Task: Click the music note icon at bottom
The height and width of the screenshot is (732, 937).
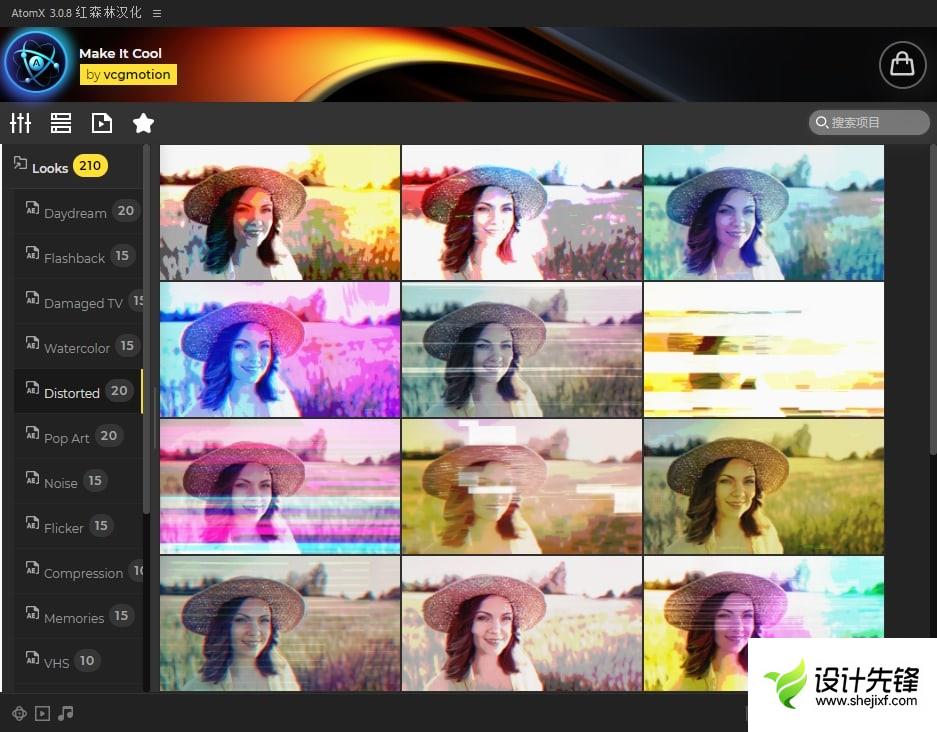Action: [x=66, y=713]
